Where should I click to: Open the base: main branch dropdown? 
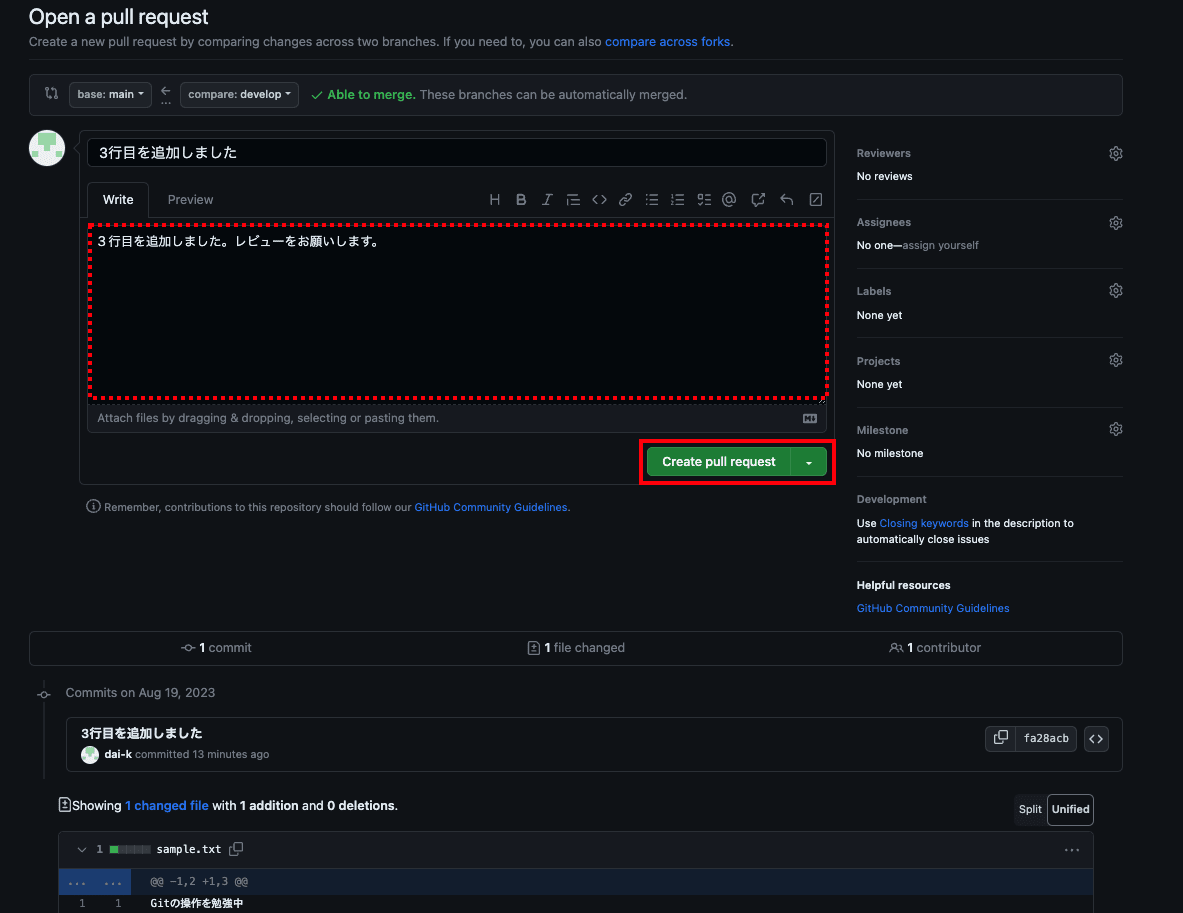tap(110, 94)
